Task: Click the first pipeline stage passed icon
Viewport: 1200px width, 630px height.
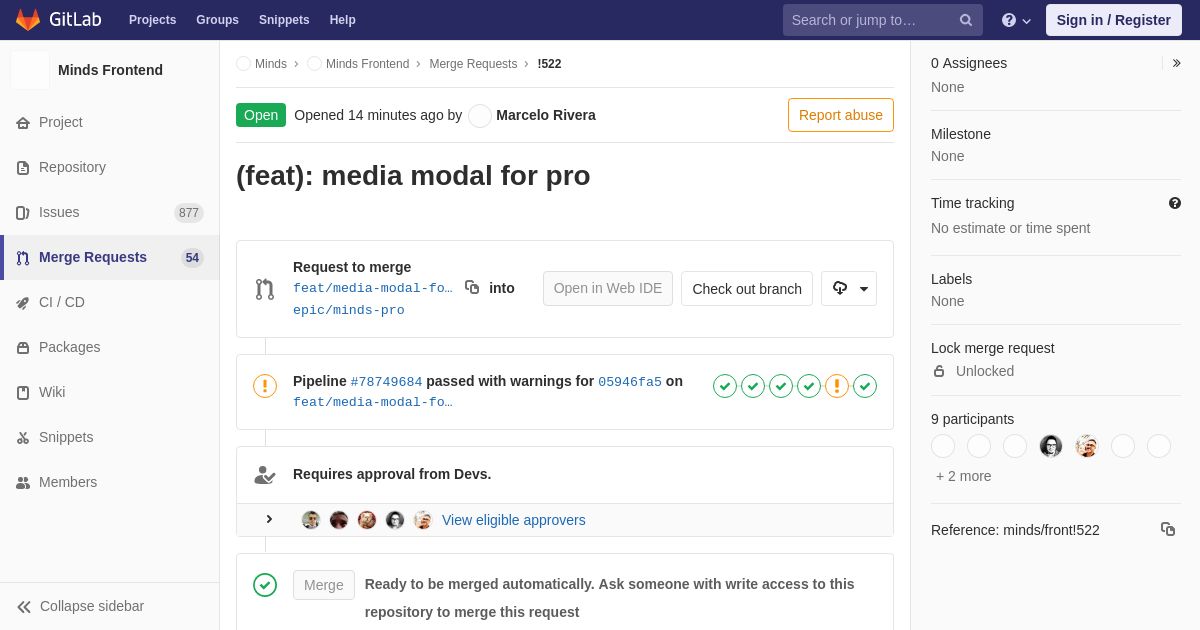Action: coord(725,386)
